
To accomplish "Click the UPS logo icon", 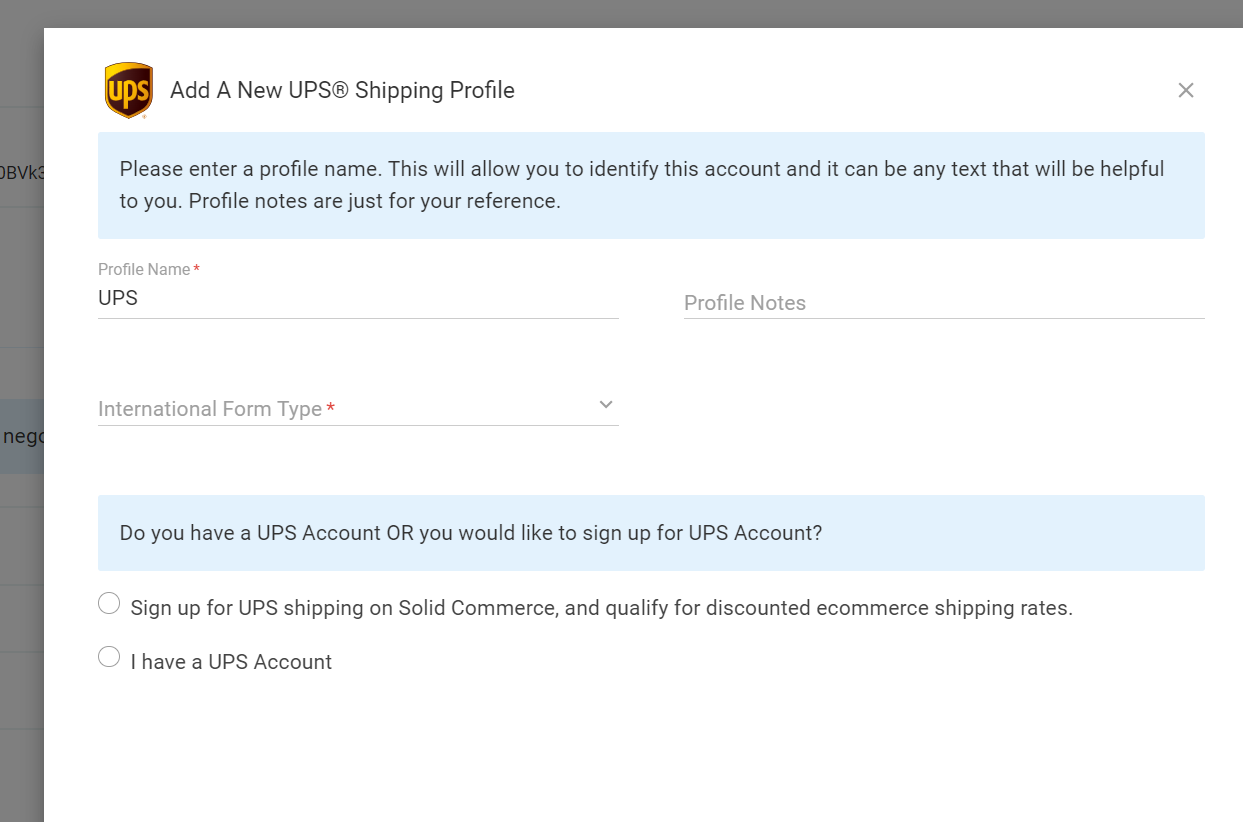I will [x=128, y=89].
